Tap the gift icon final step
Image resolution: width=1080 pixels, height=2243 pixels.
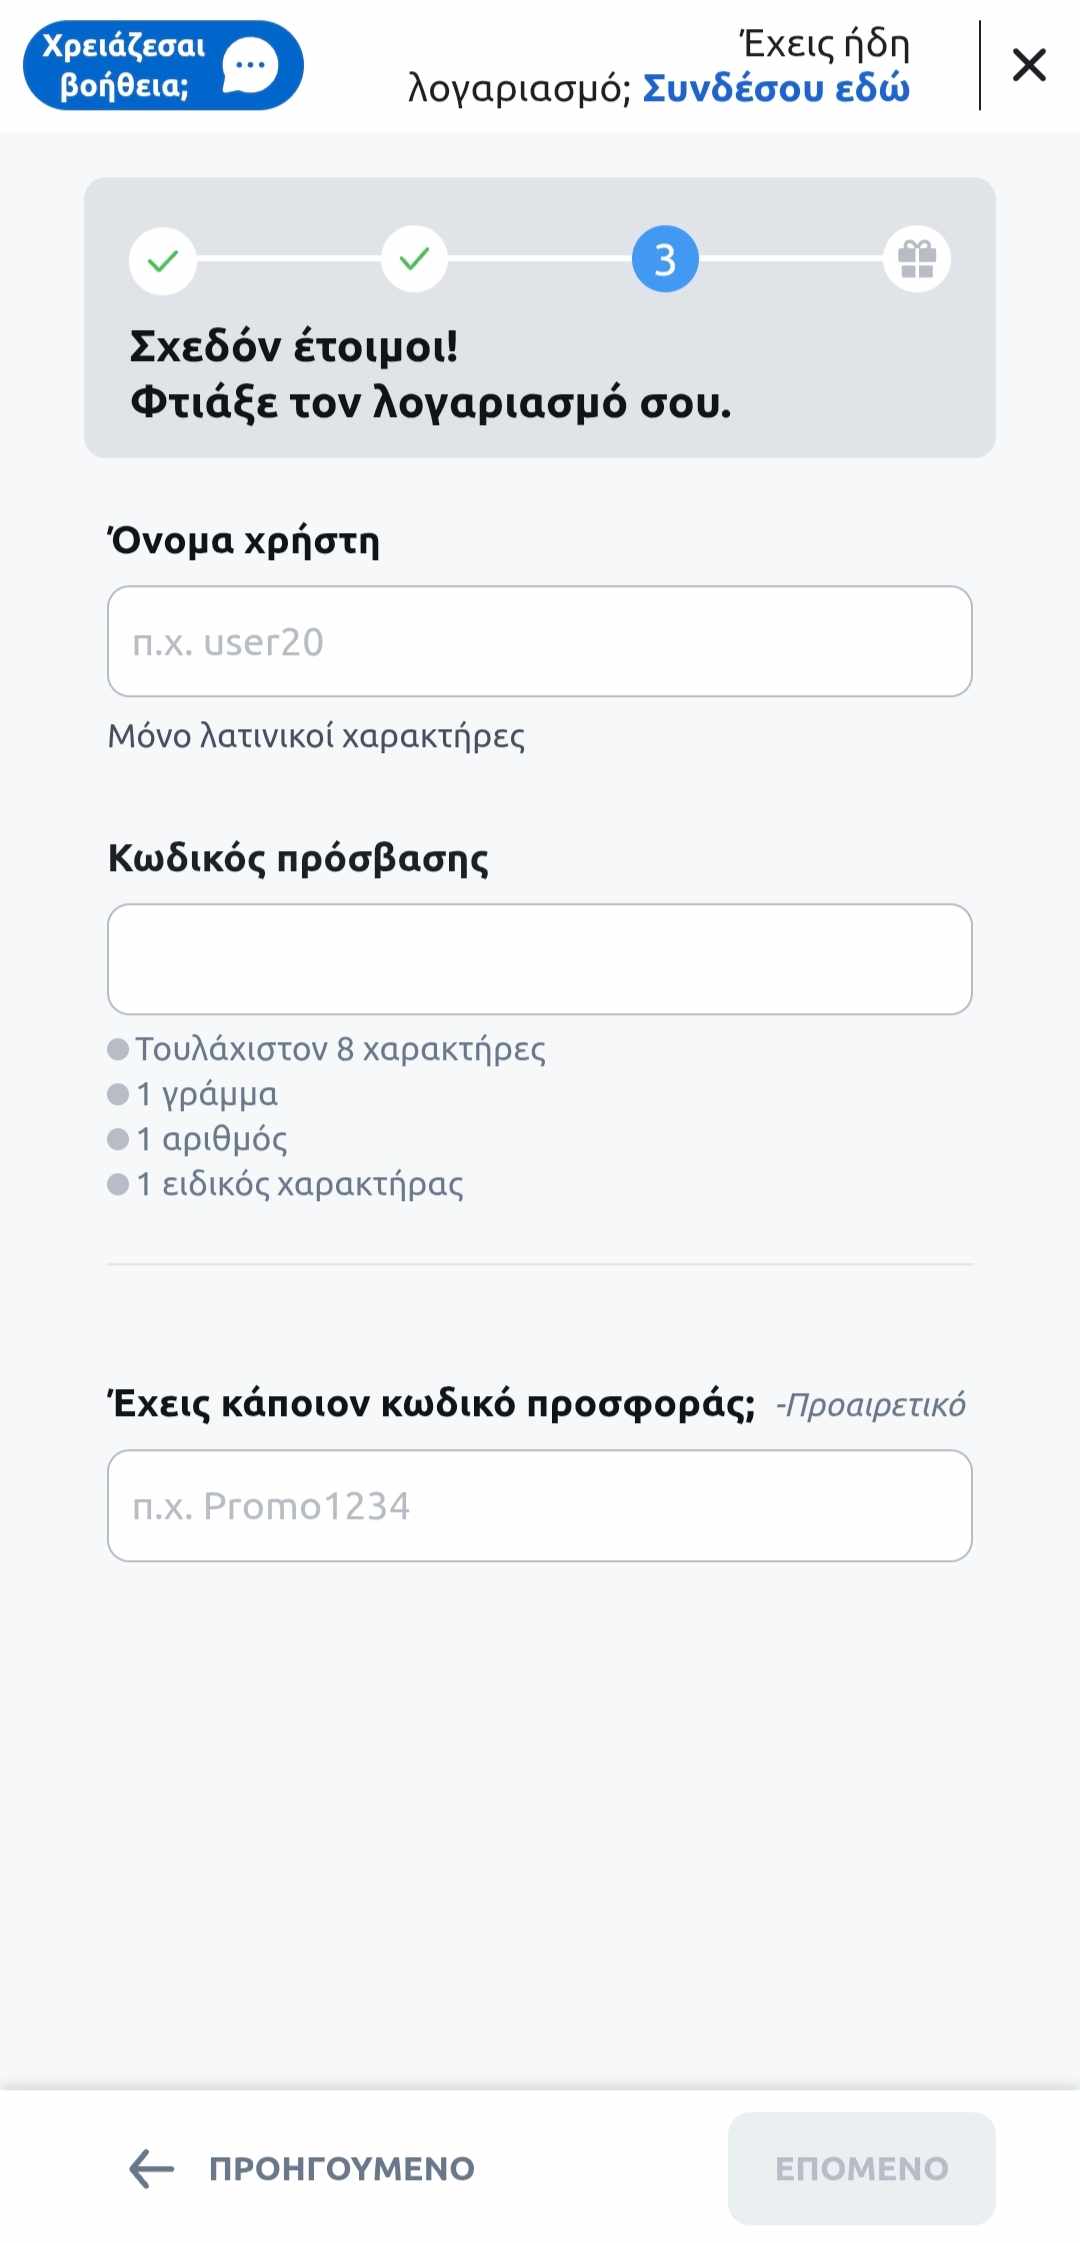click(917, 260)
